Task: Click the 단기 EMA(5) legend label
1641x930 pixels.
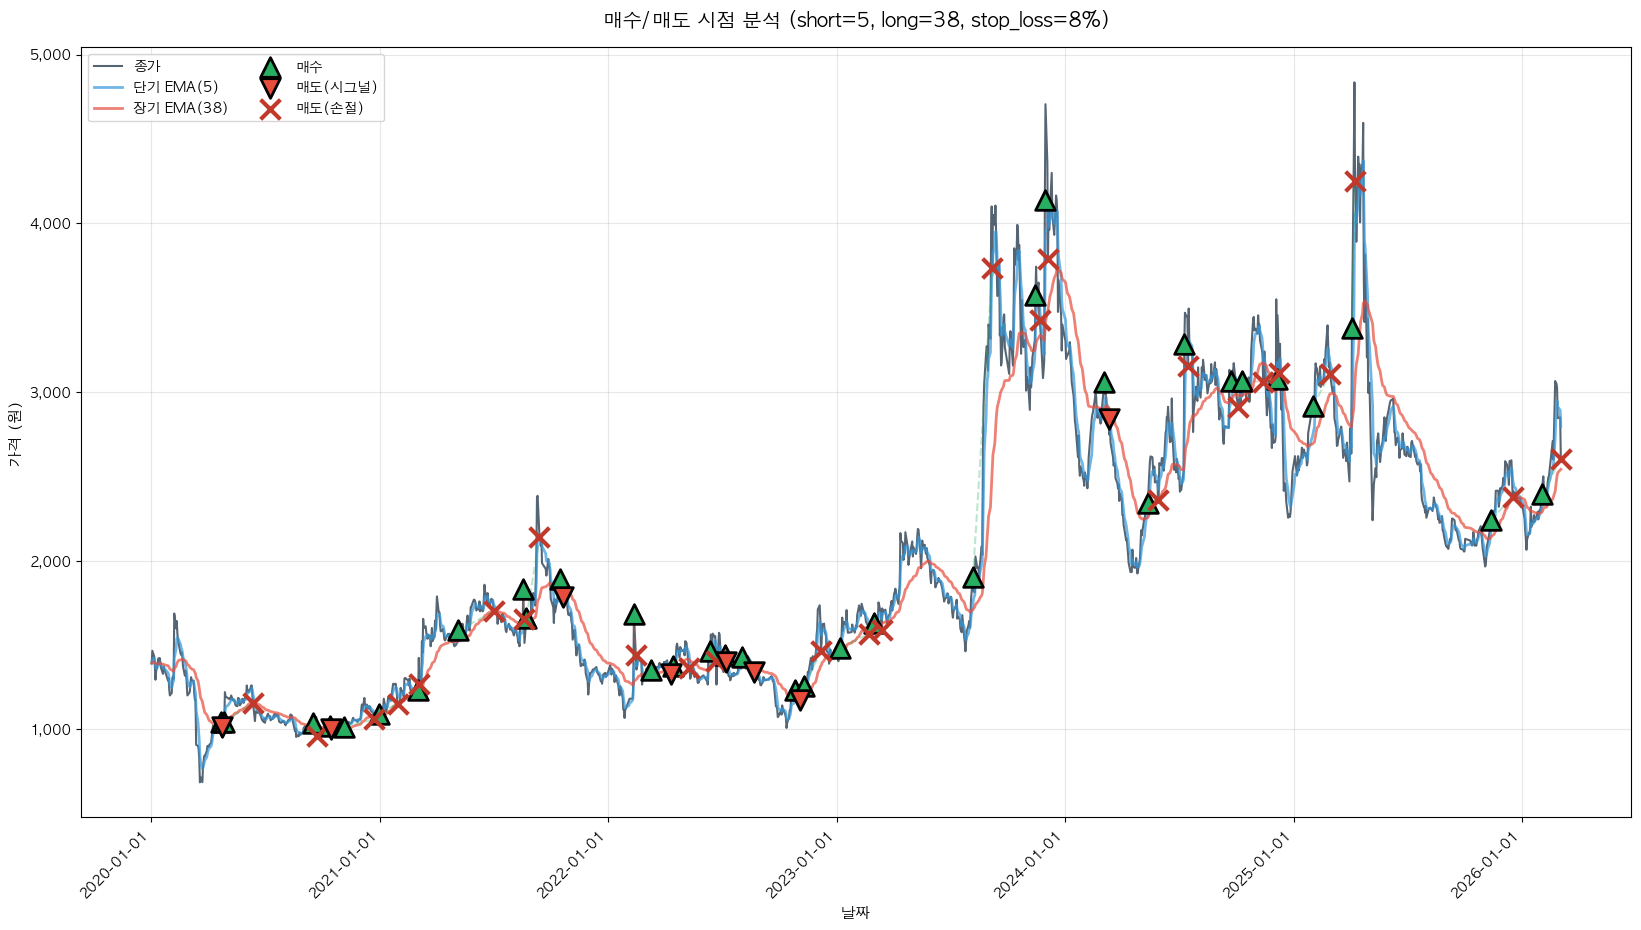Action: point(175,87)
